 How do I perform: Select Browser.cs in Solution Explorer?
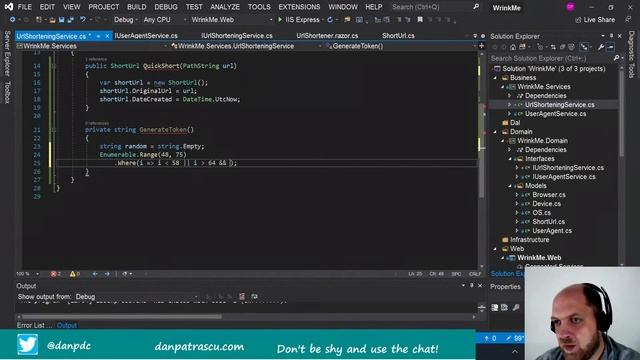549,195
